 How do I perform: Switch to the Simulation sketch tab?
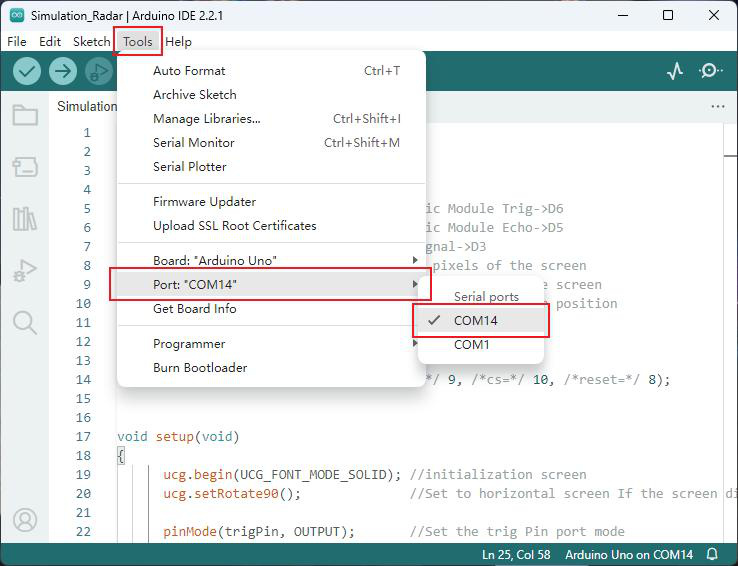pyautogui.click(x=87, y=106)
